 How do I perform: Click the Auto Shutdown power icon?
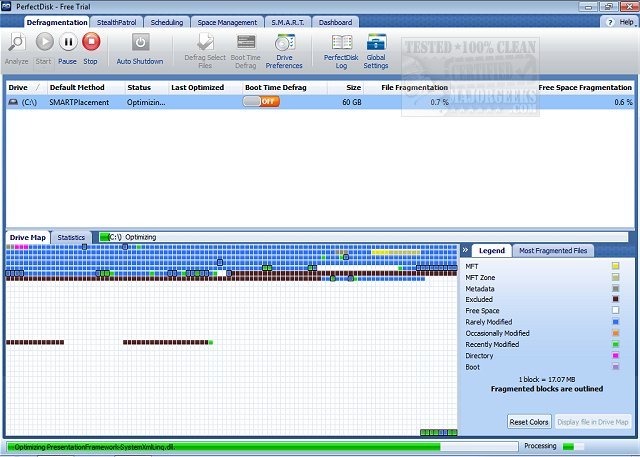coord(140,43)
